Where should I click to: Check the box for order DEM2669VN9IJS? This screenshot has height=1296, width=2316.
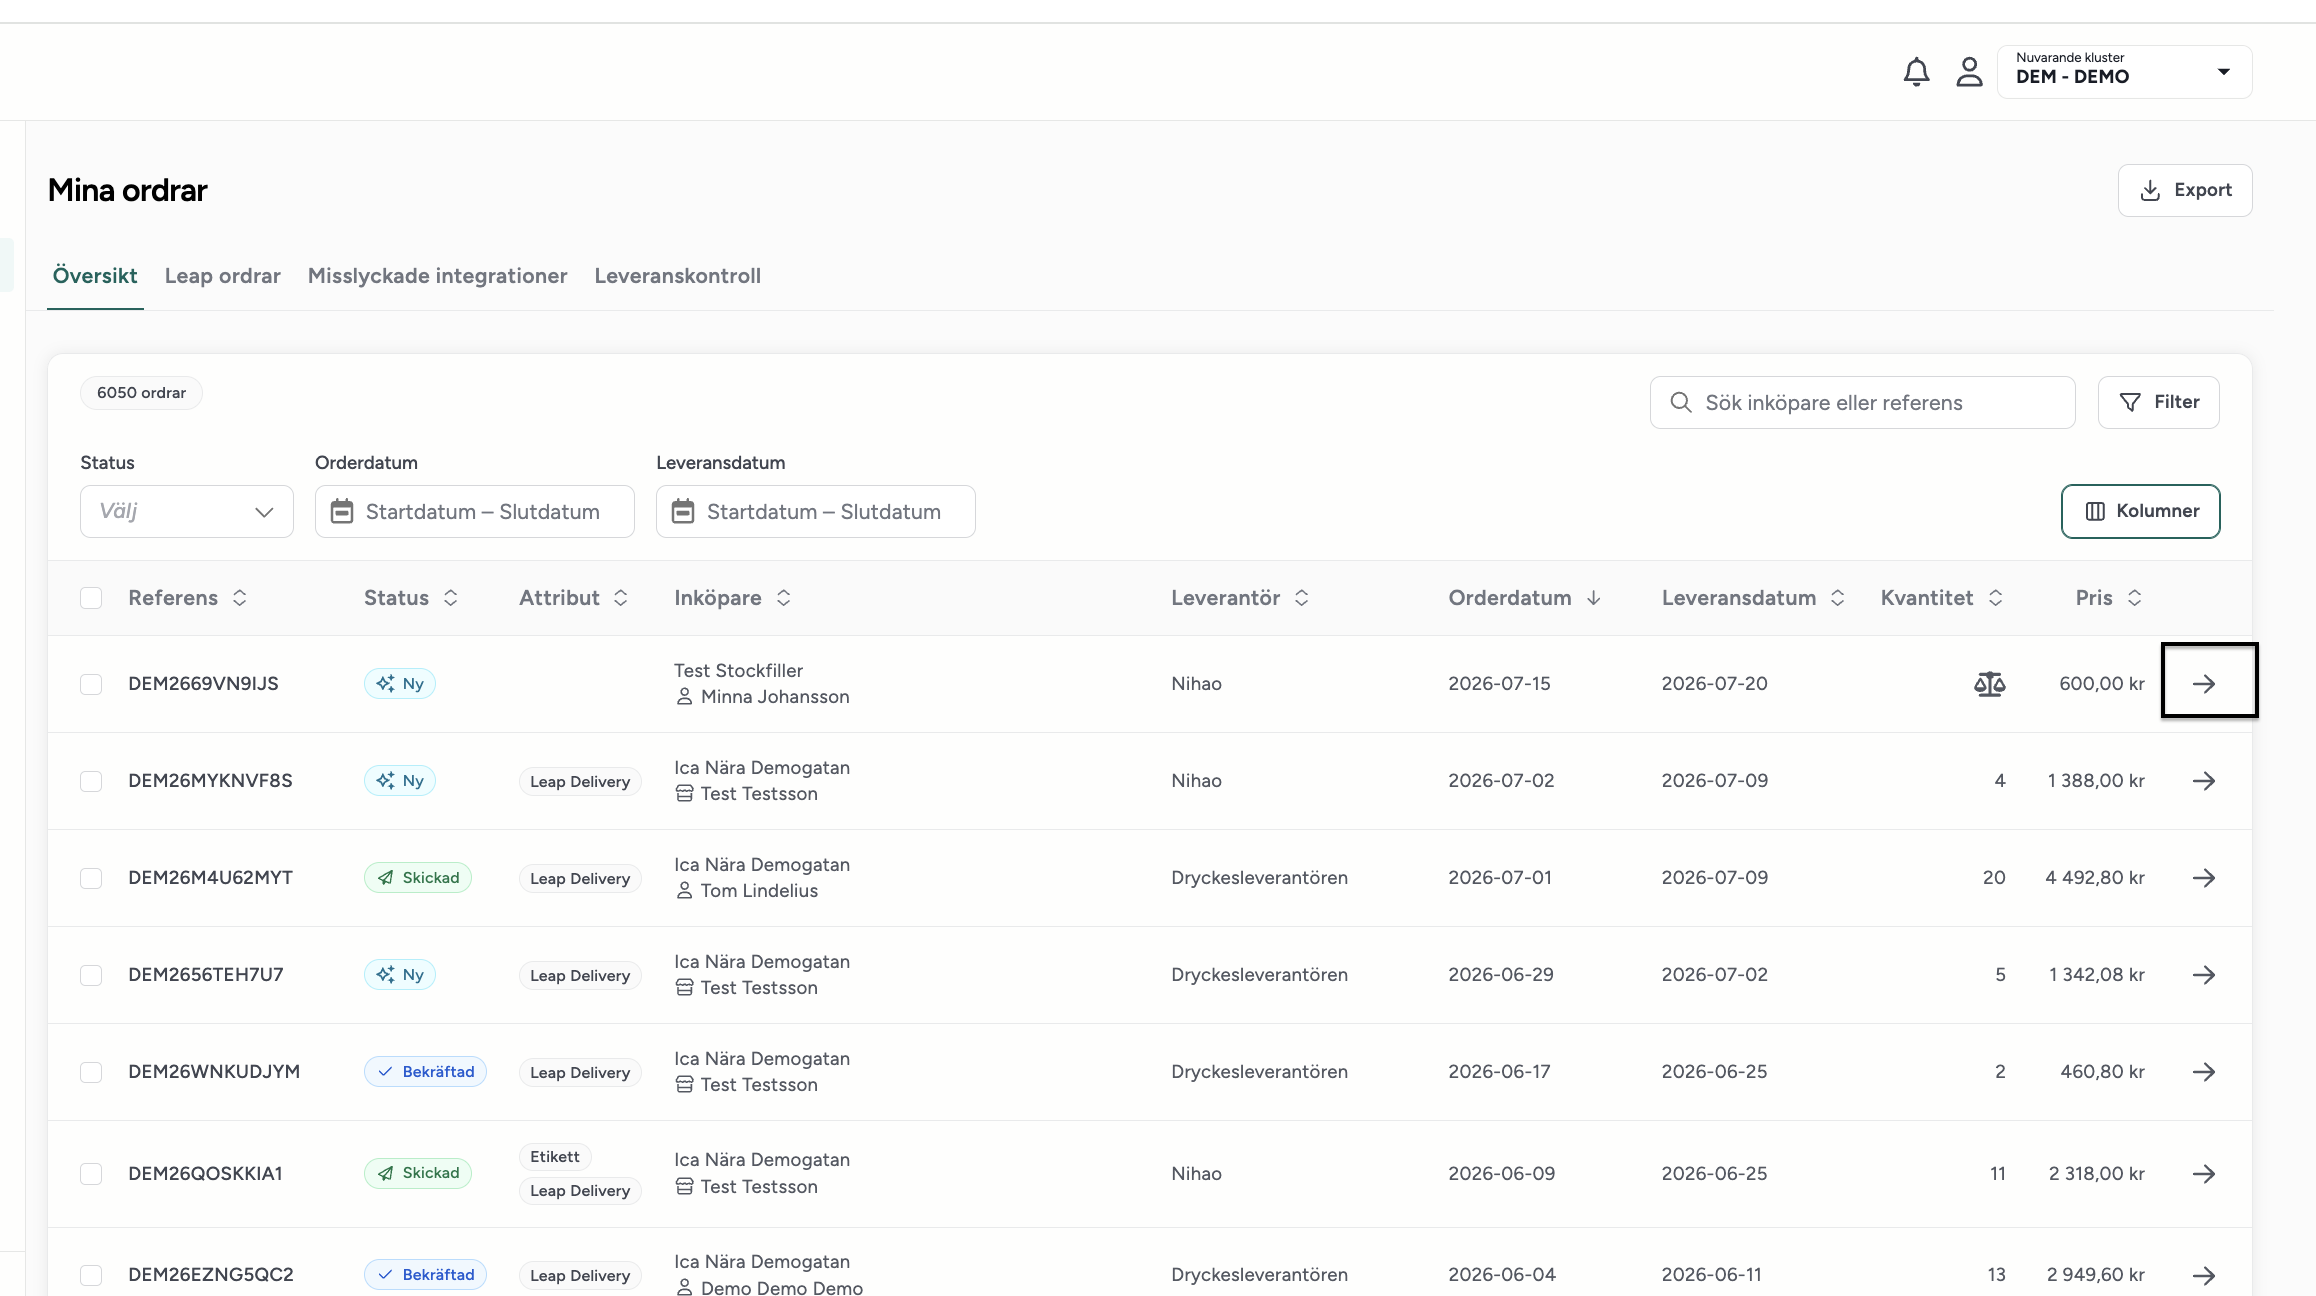[x=91, y=684]
